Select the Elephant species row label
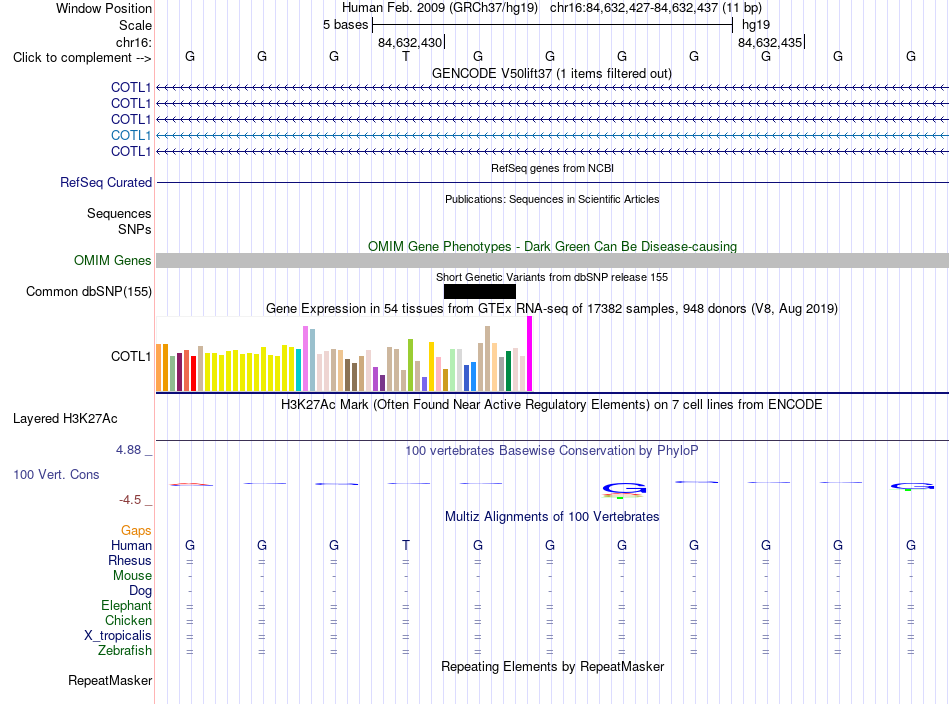 coord(127,605)
